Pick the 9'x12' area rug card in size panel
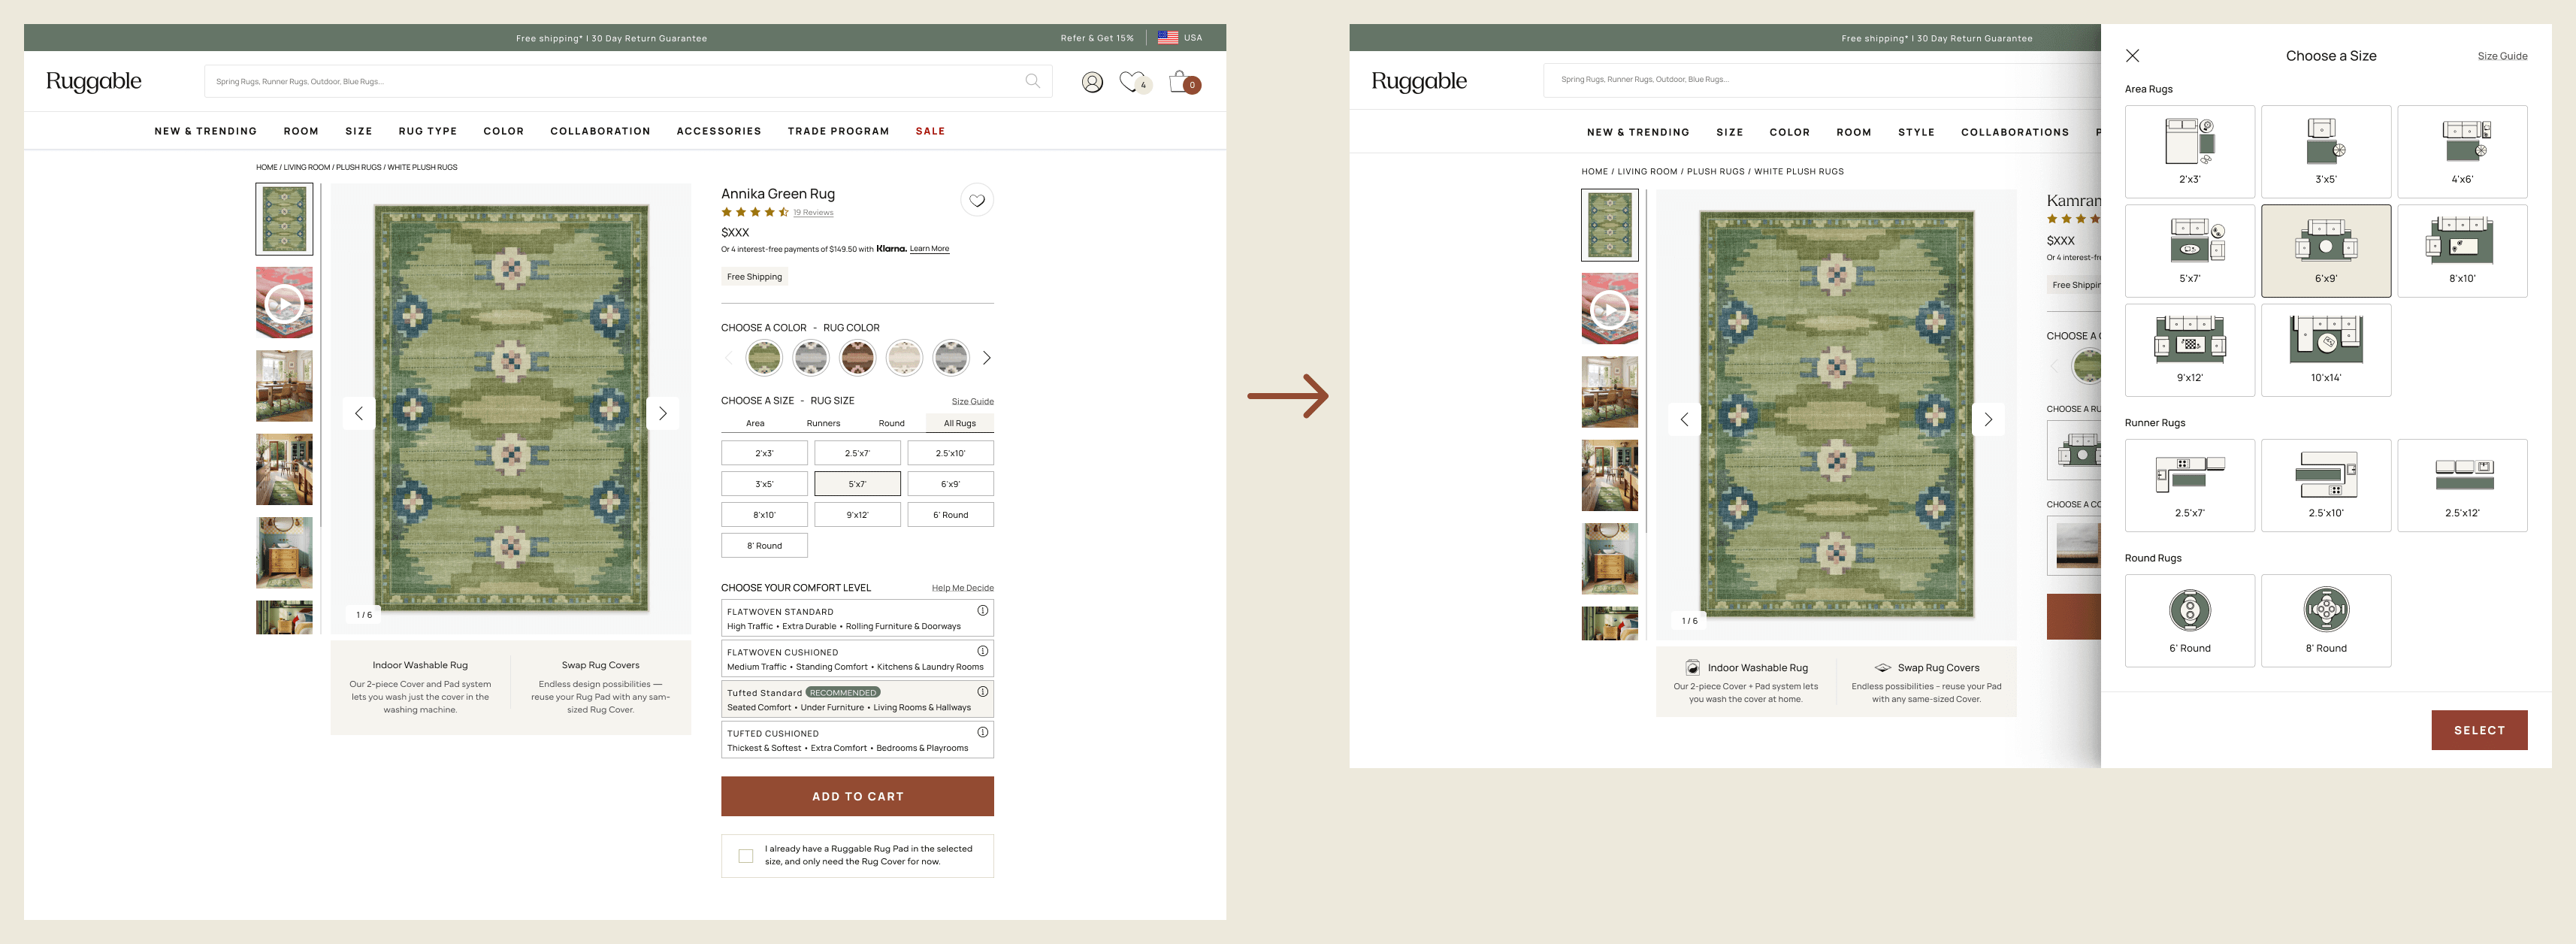 pos(2190,350)
